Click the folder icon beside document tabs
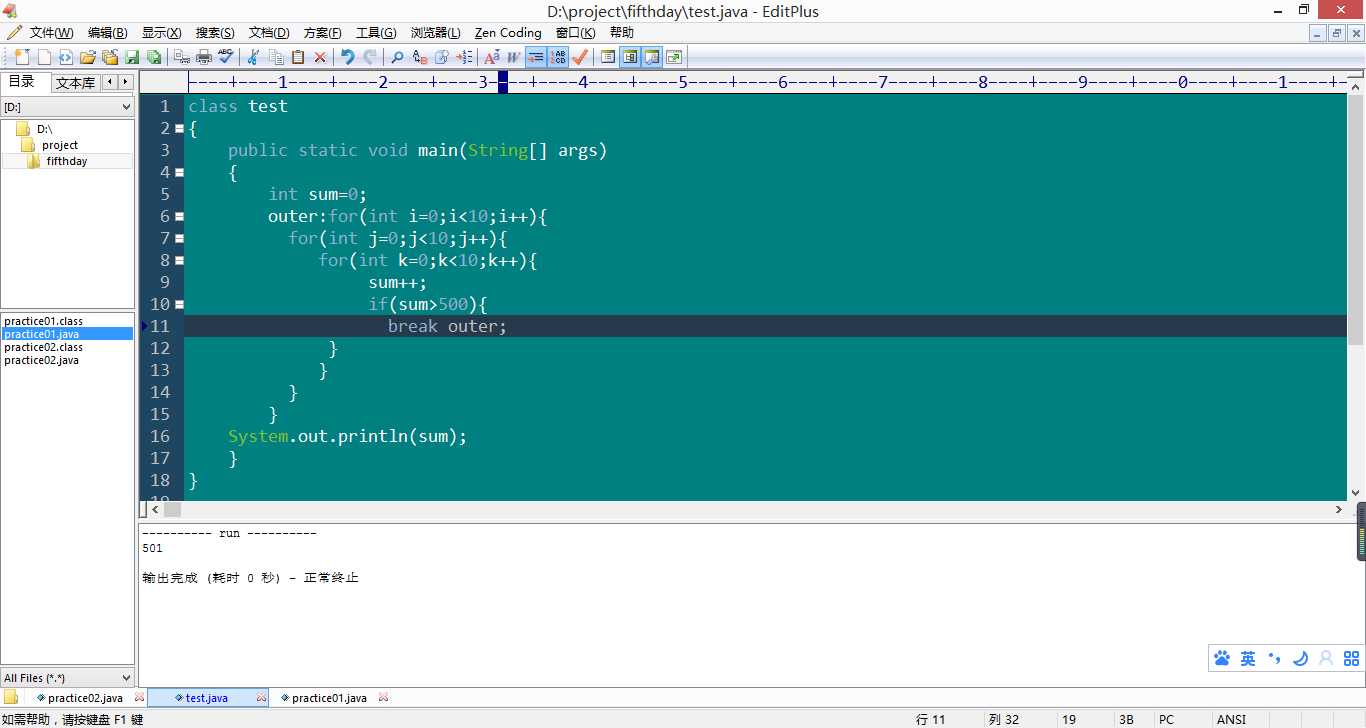 (x=10, y=697)
